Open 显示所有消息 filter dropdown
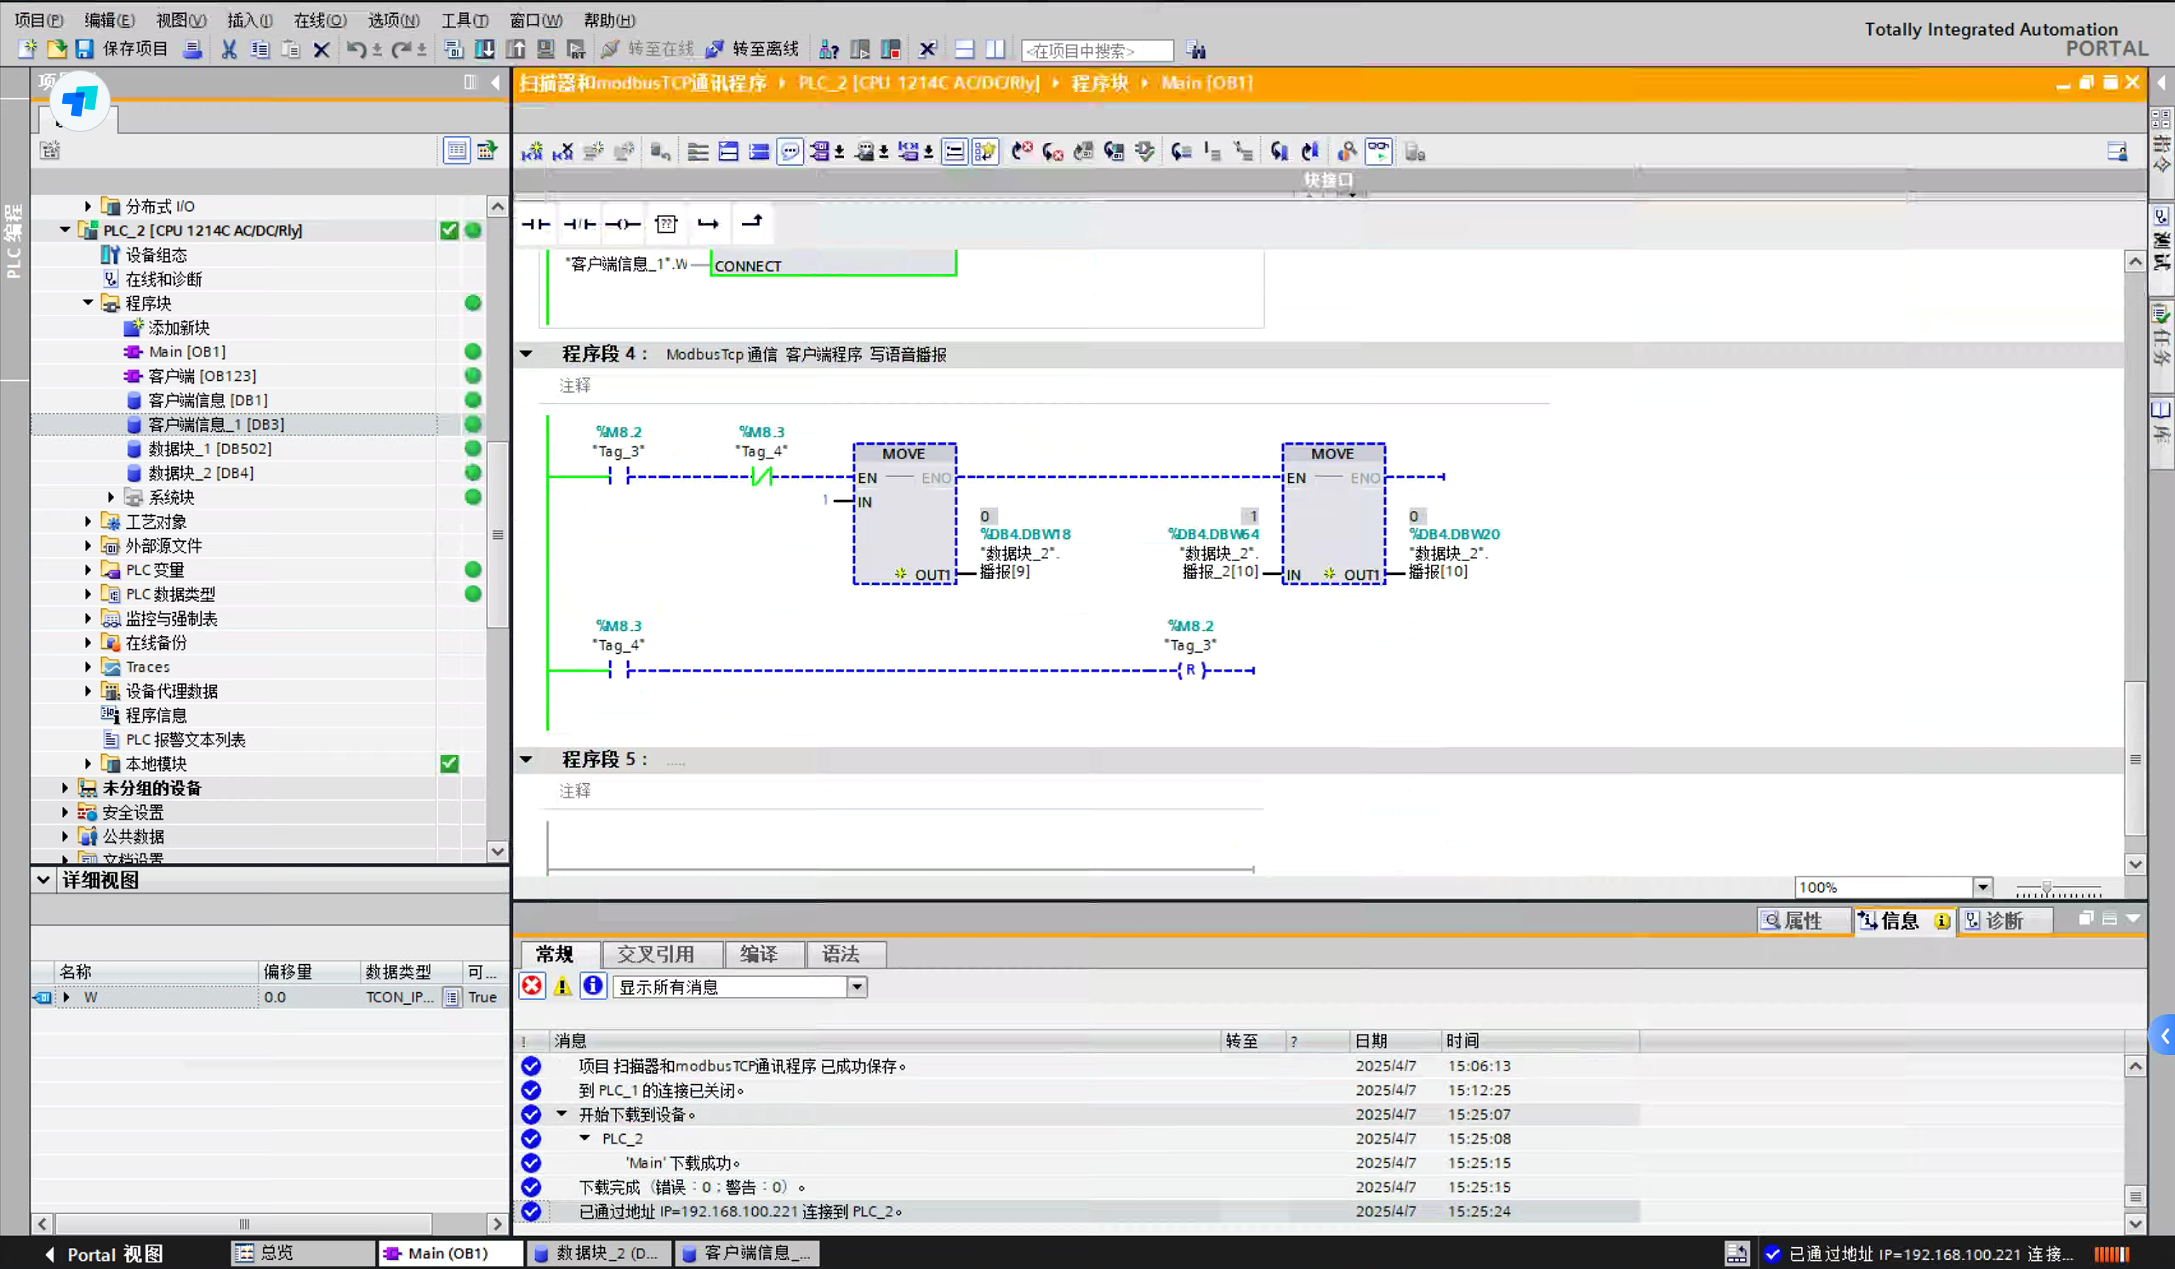Screen dimensions: 2175x1269 [x=857, y=987]
